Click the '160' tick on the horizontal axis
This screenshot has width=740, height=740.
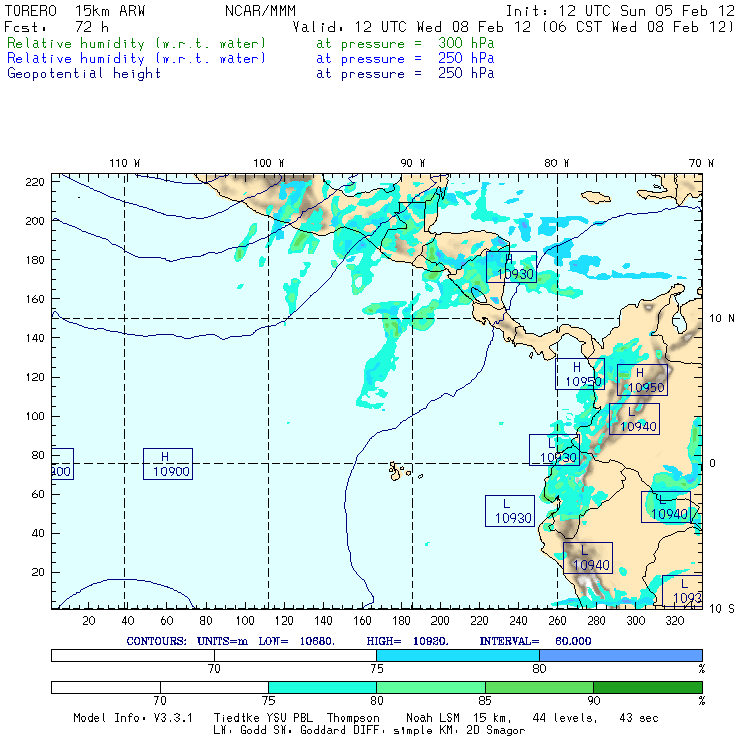(362, 621)
